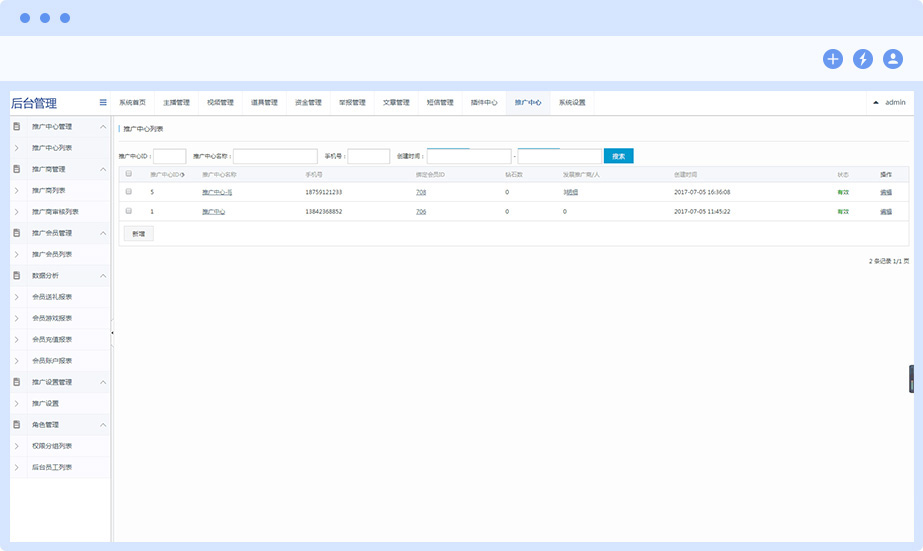Screen dimensions: 923x551
Task: Tick the checkbox for row ID 5
Action: coord(128,191)
